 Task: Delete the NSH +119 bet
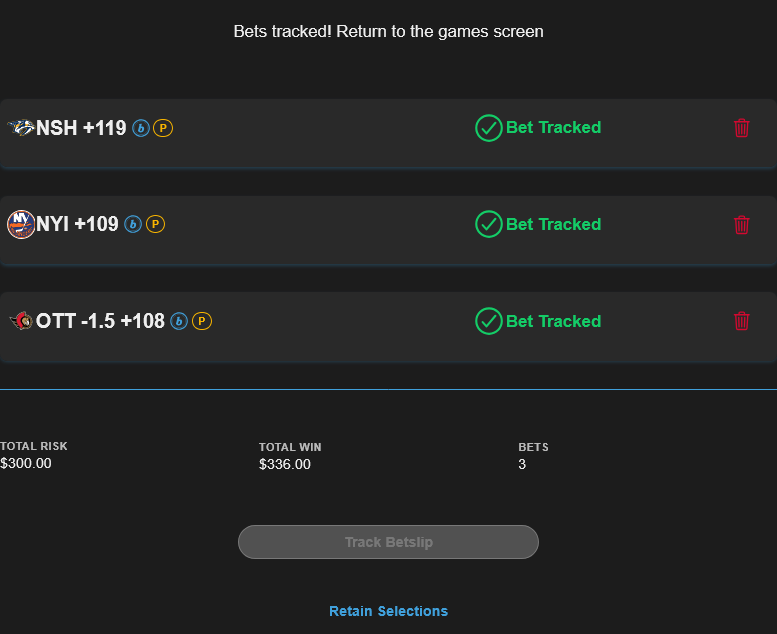pyautogui.click(x=741, y=128)
